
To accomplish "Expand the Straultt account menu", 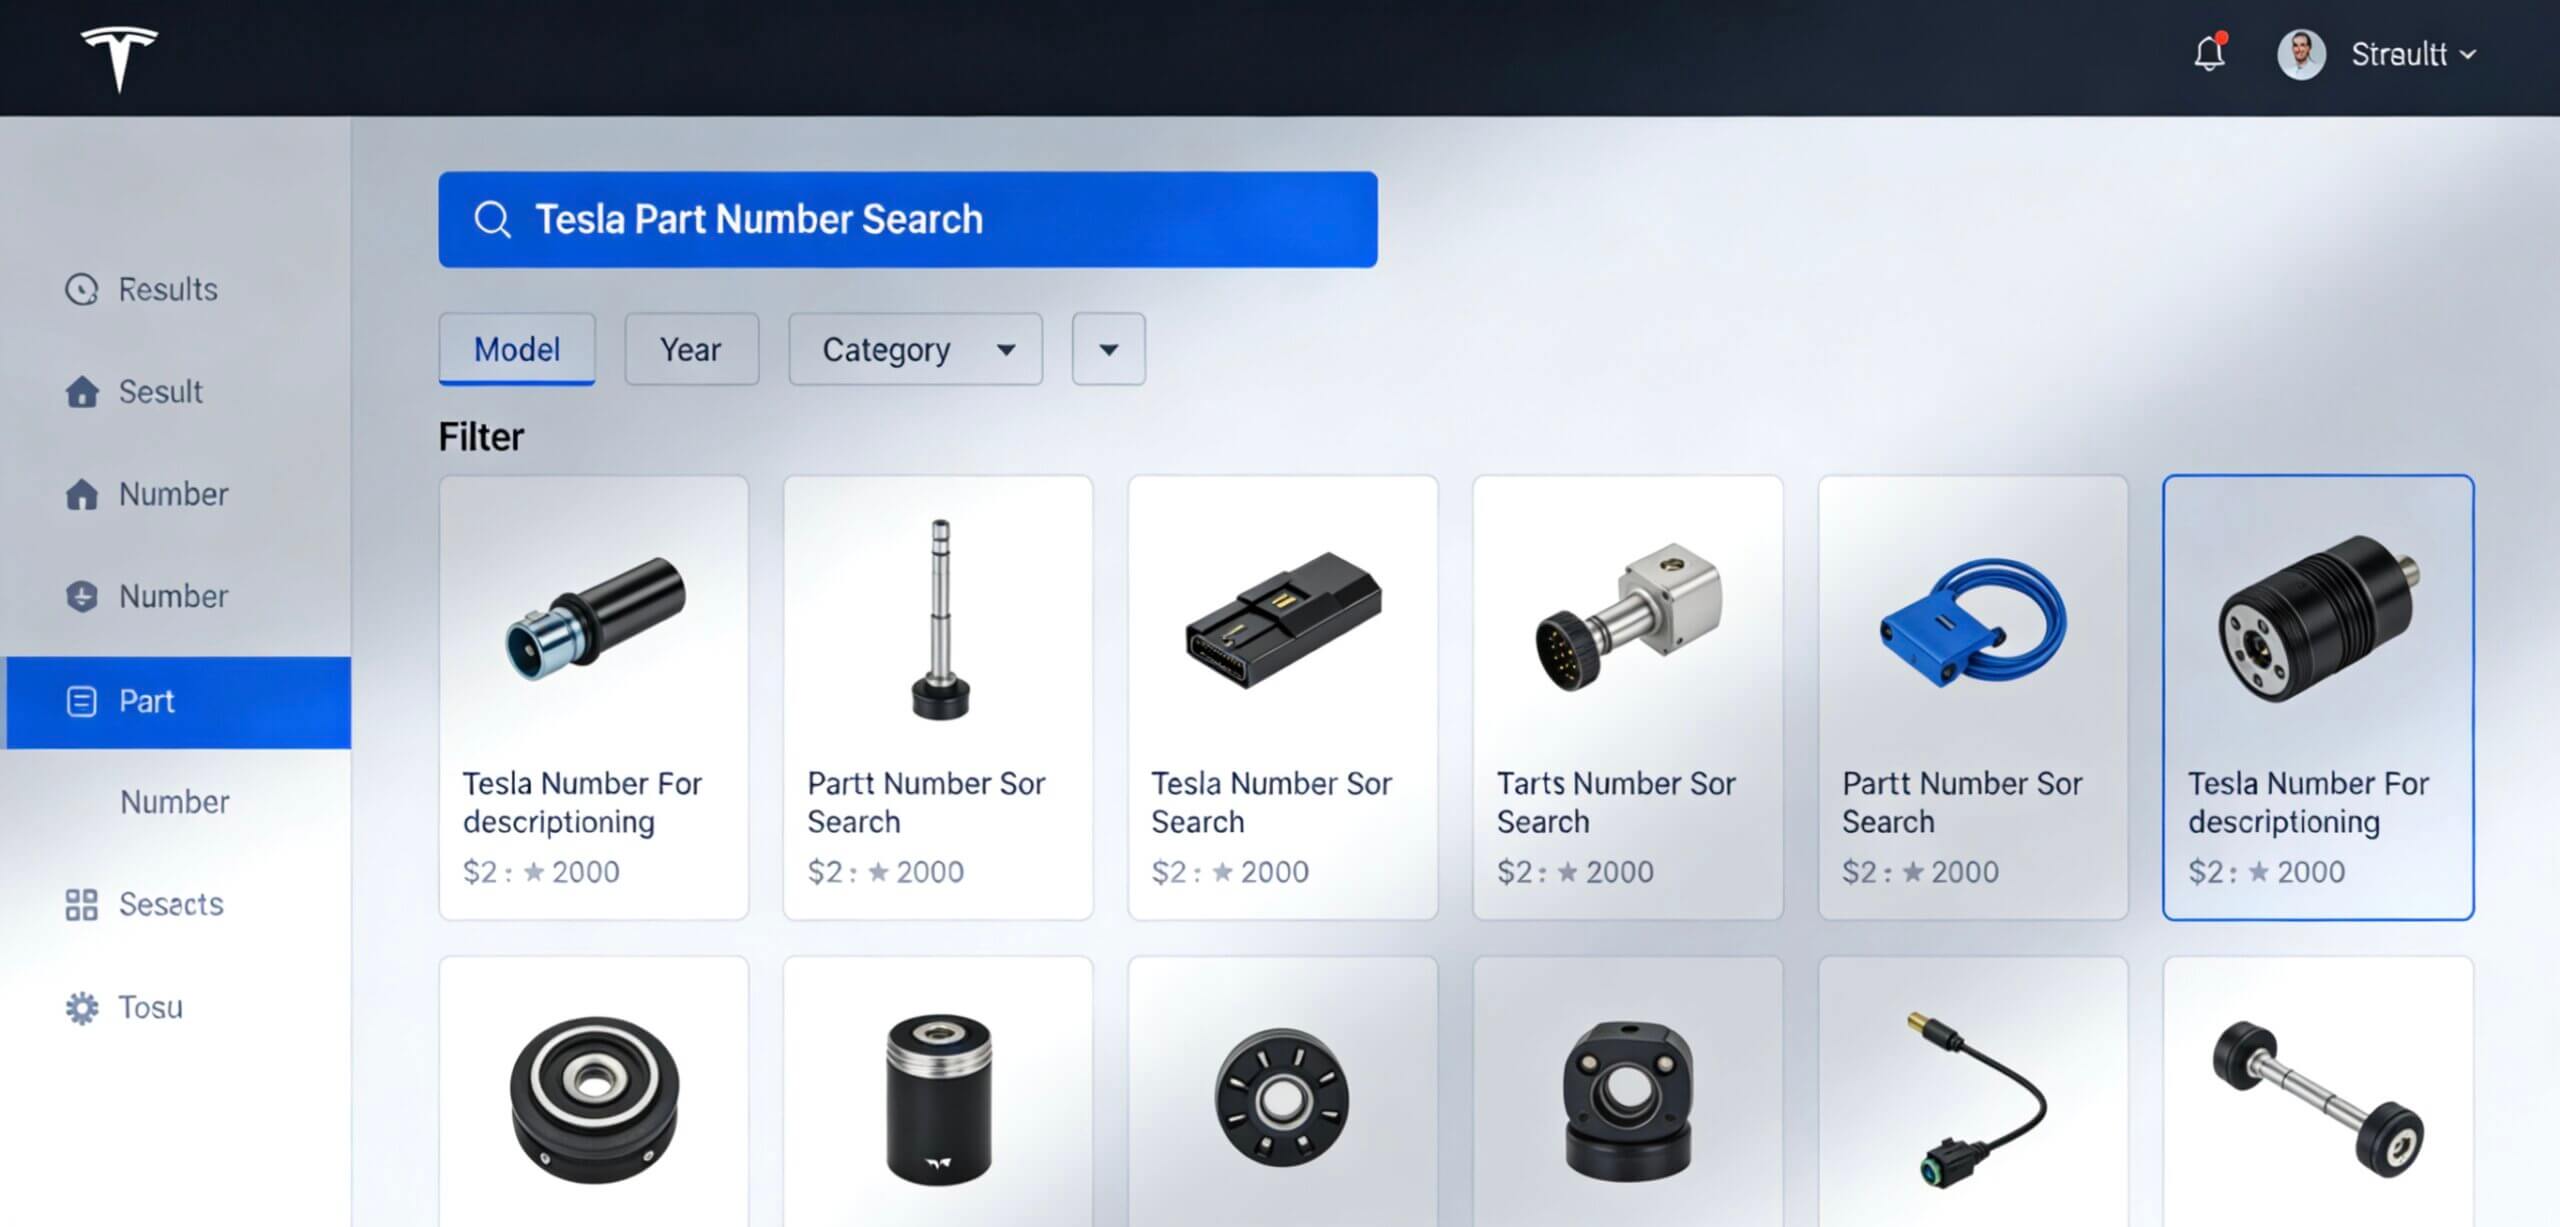I will pyautogui.click(x=2412, y=54).
